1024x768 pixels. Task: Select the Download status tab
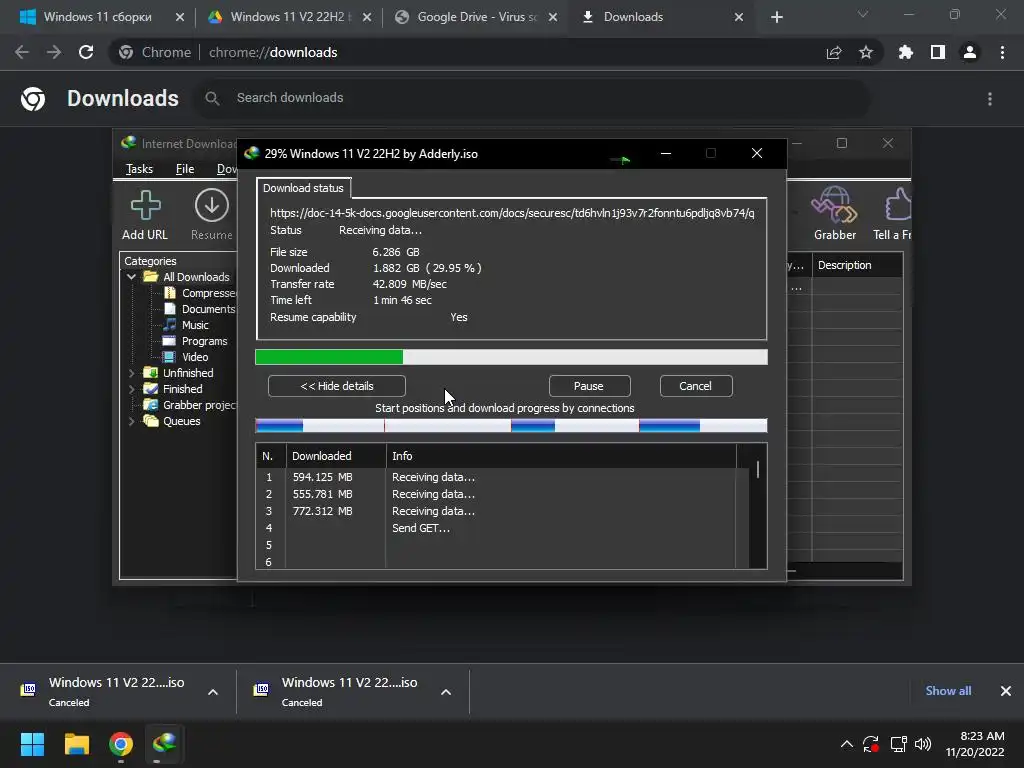303,188
